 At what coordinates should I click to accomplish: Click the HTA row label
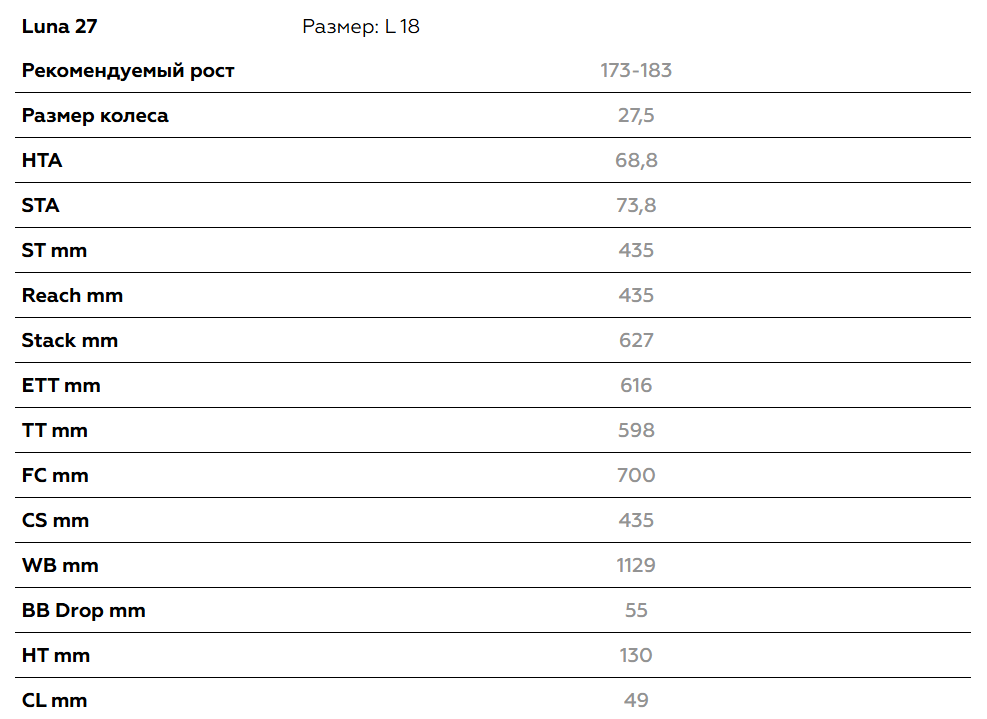(x=42, y=161)
